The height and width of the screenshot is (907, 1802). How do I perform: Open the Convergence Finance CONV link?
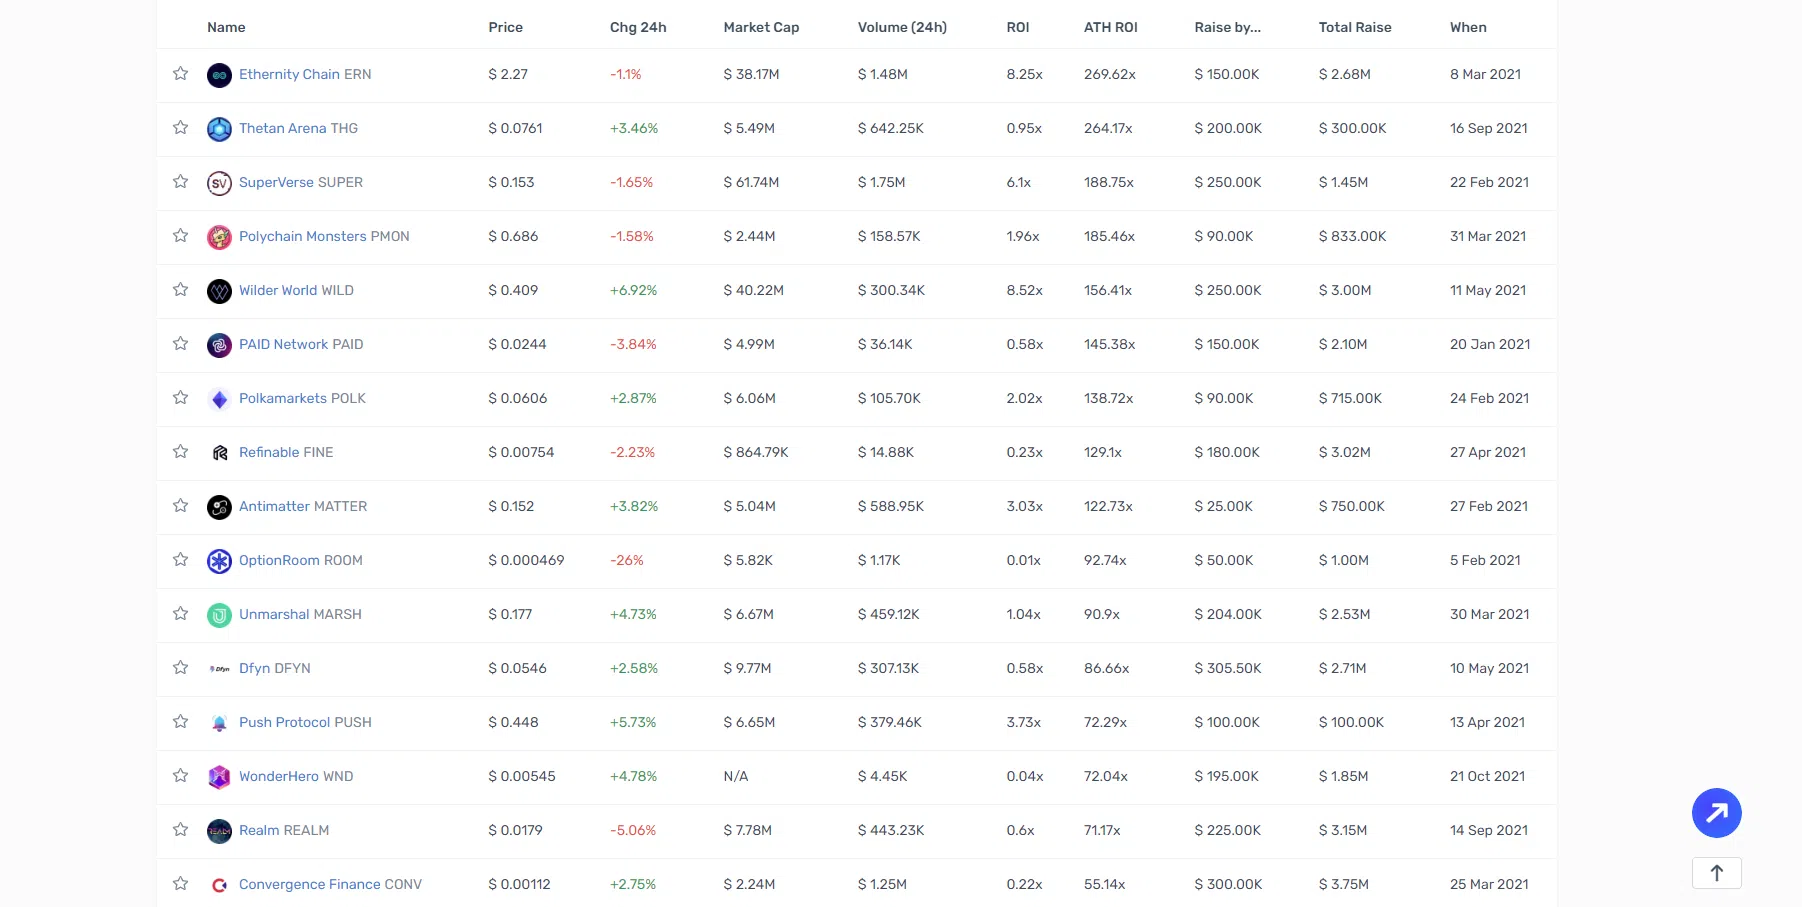coord(330,884)
